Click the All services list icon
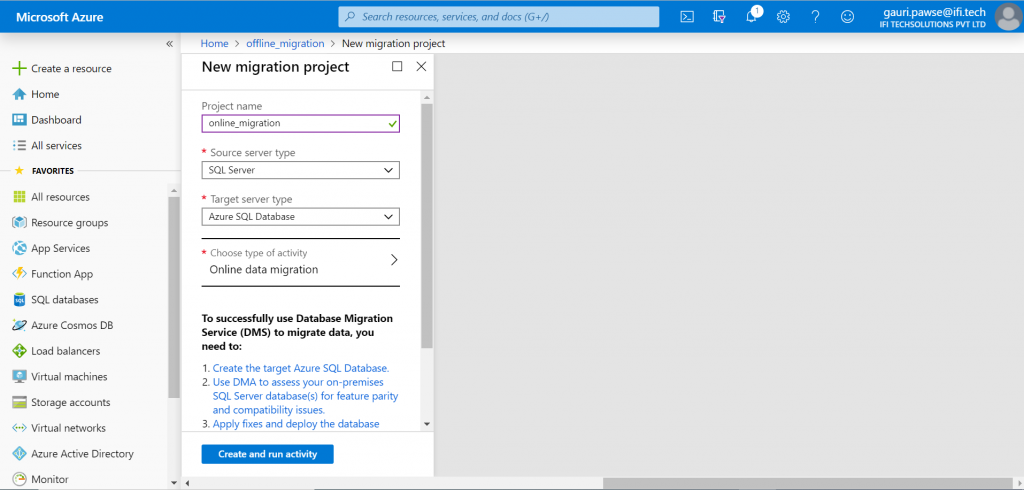The height and width of the screenshot is (490, 1024). click(x=19, y=146)
